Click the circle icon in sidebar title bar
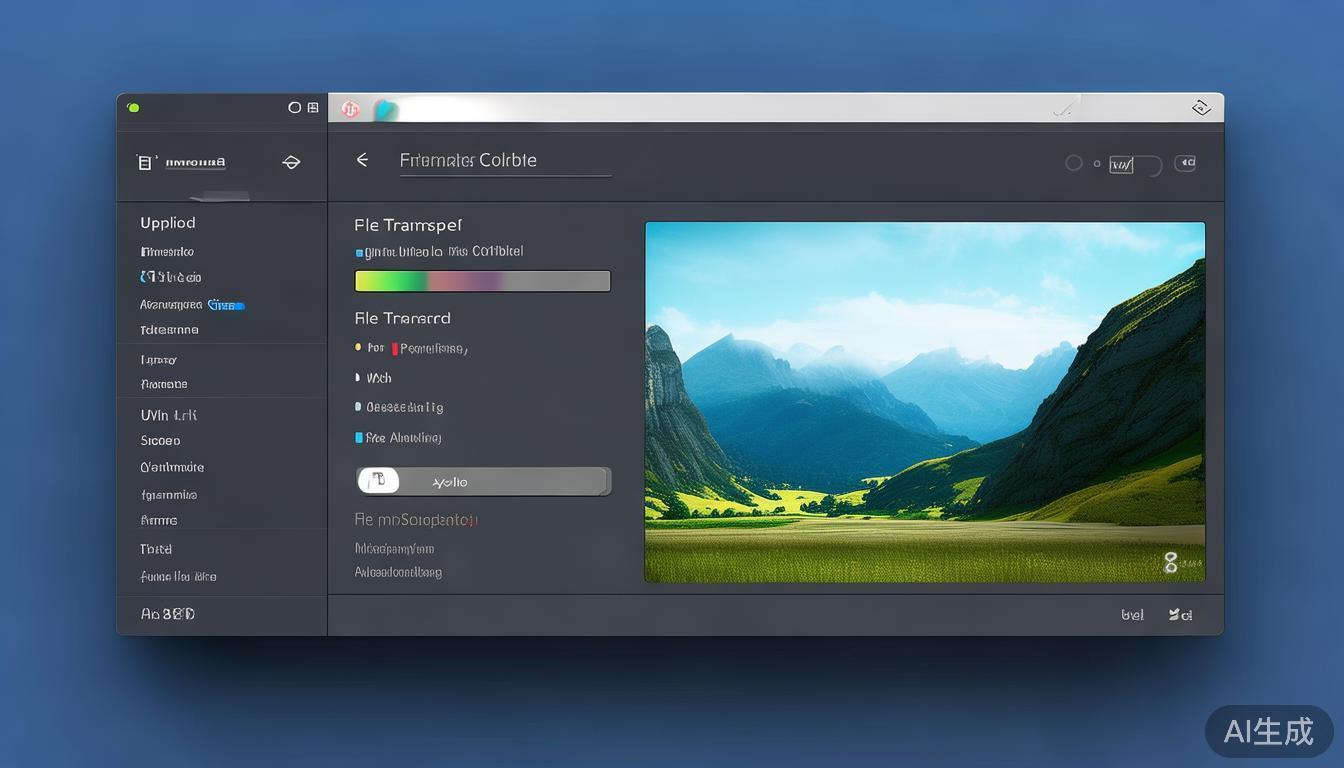 294,108
